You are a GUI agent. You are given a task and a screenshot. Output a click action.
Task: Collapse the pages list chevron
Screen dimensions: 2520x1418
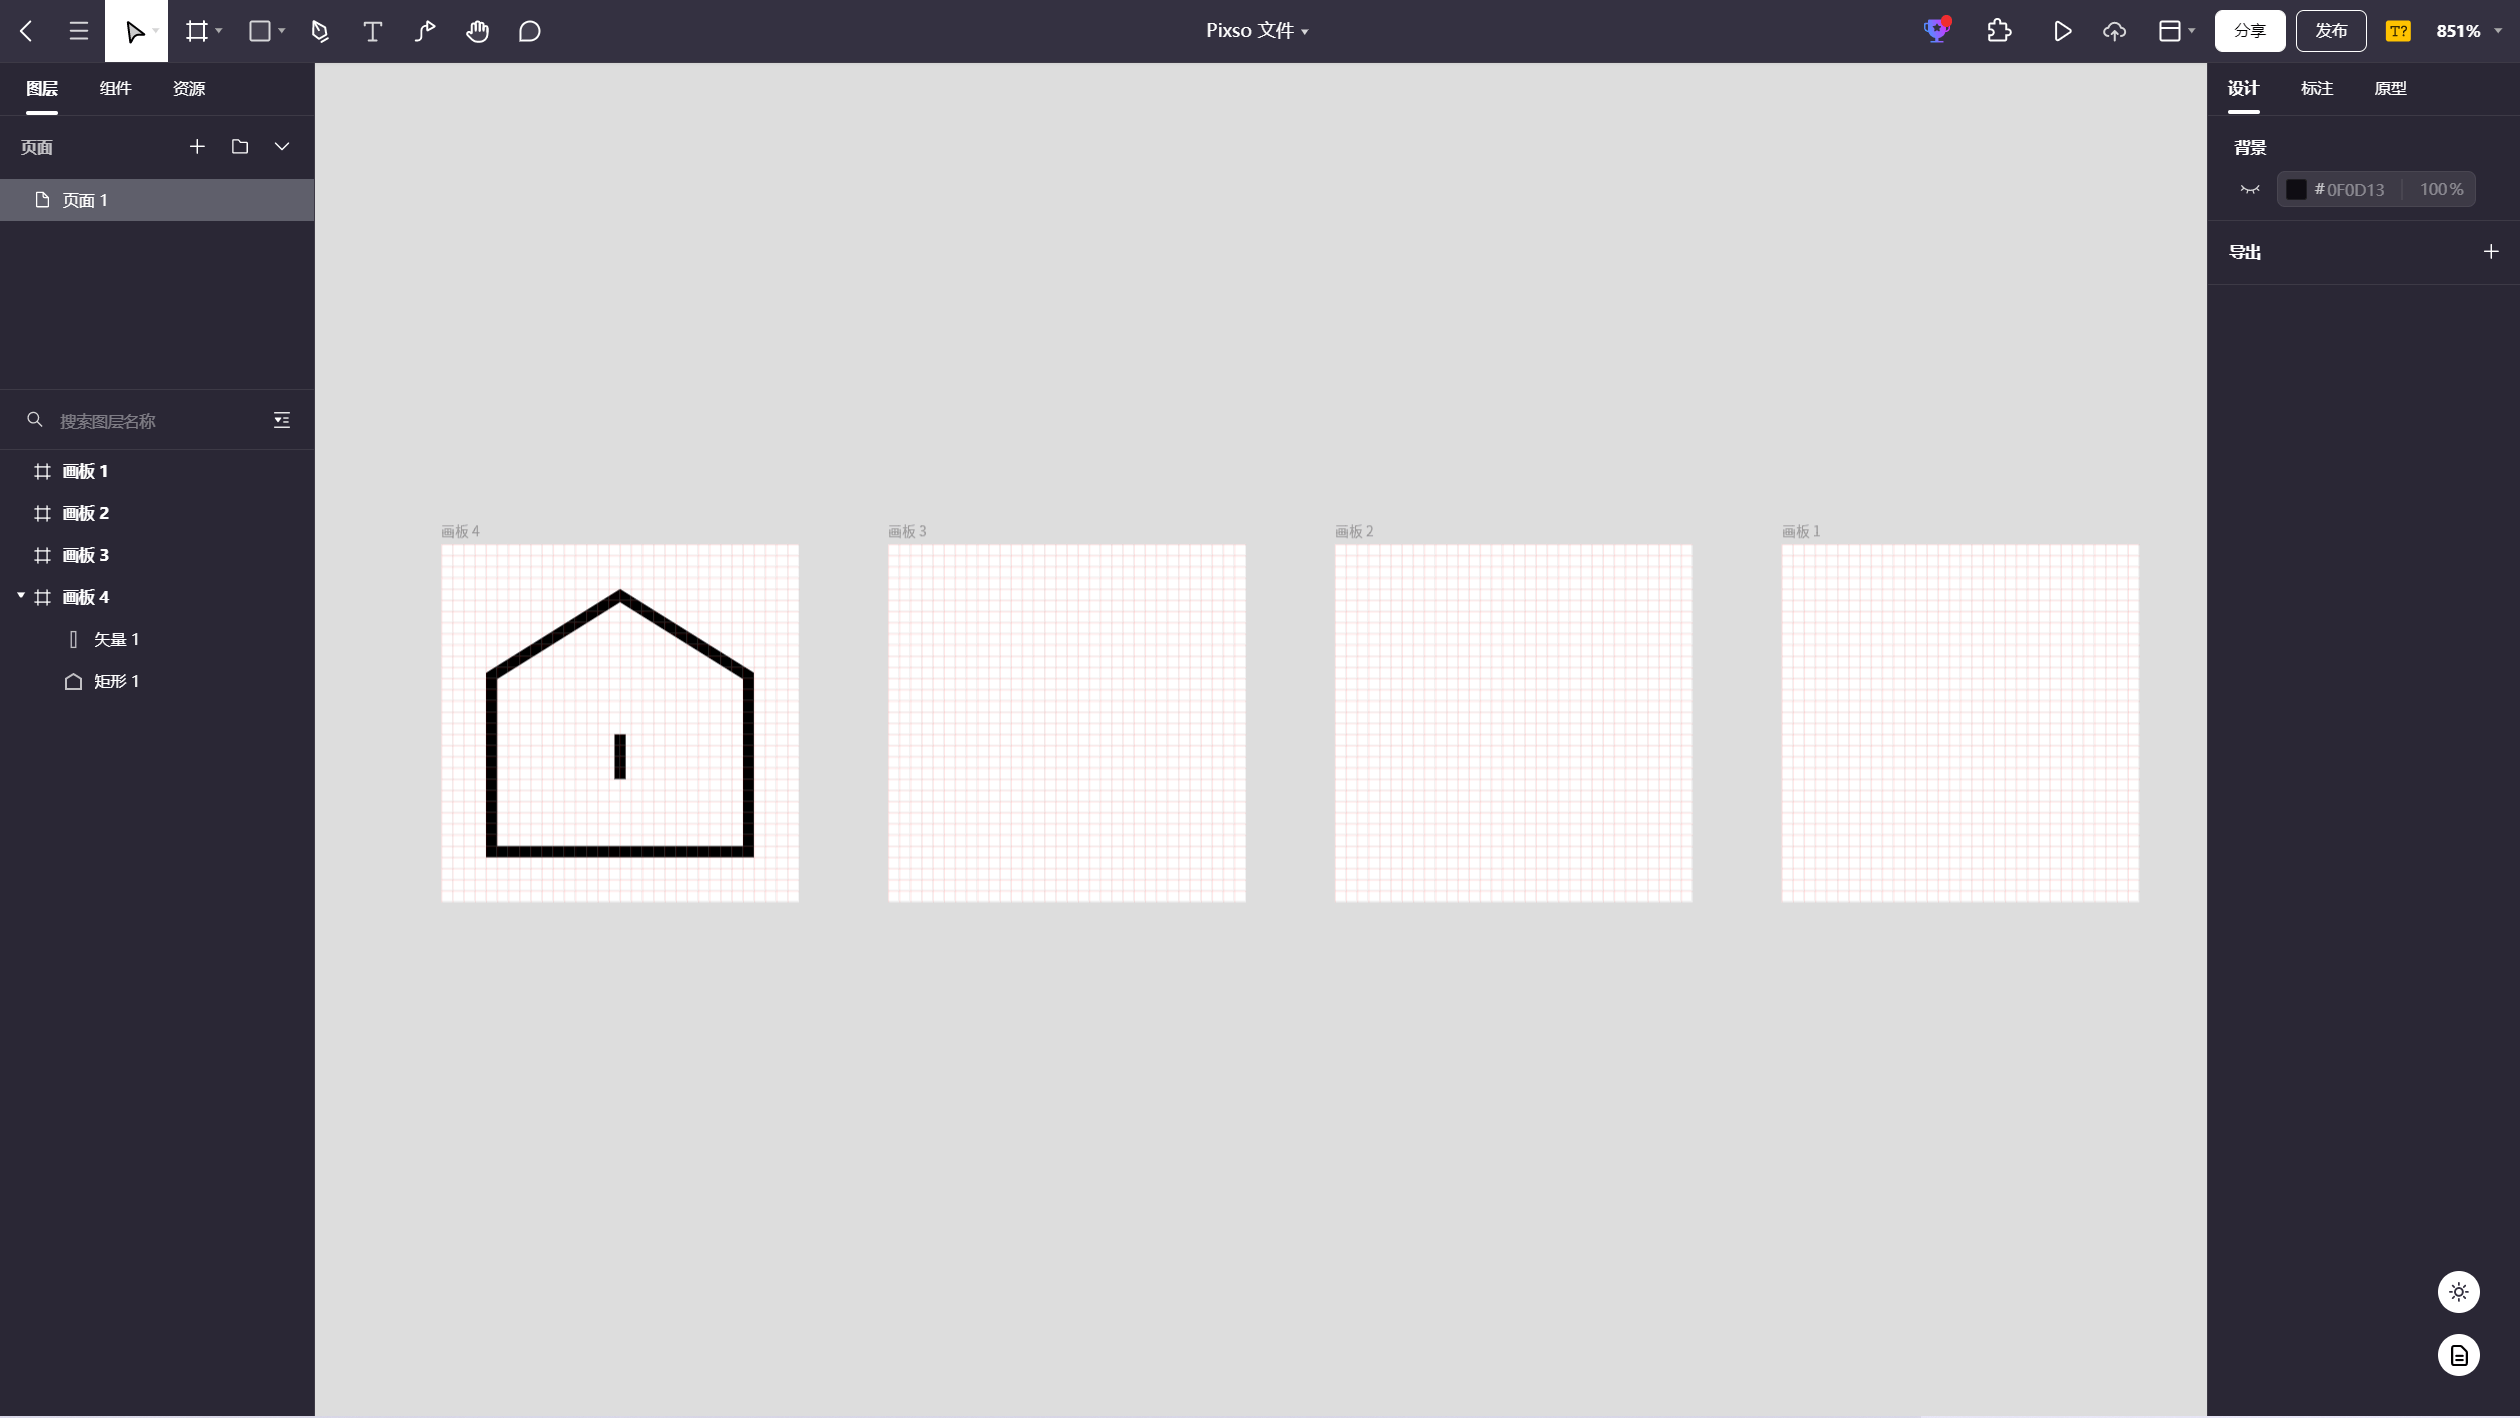tap(282, 147)
